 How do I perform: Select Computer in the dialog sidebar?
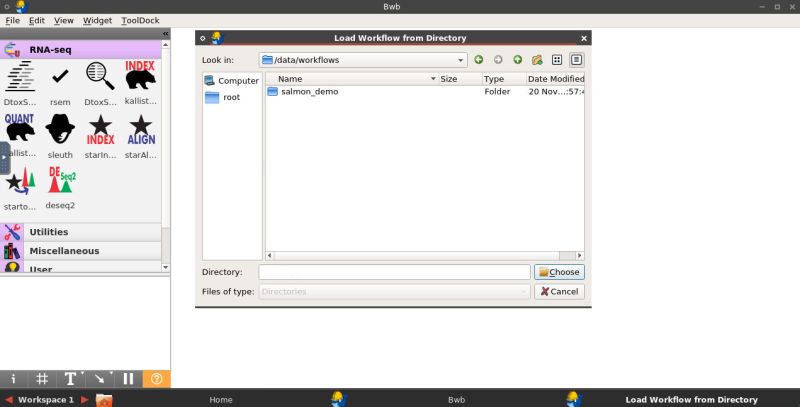pos(232,81)
